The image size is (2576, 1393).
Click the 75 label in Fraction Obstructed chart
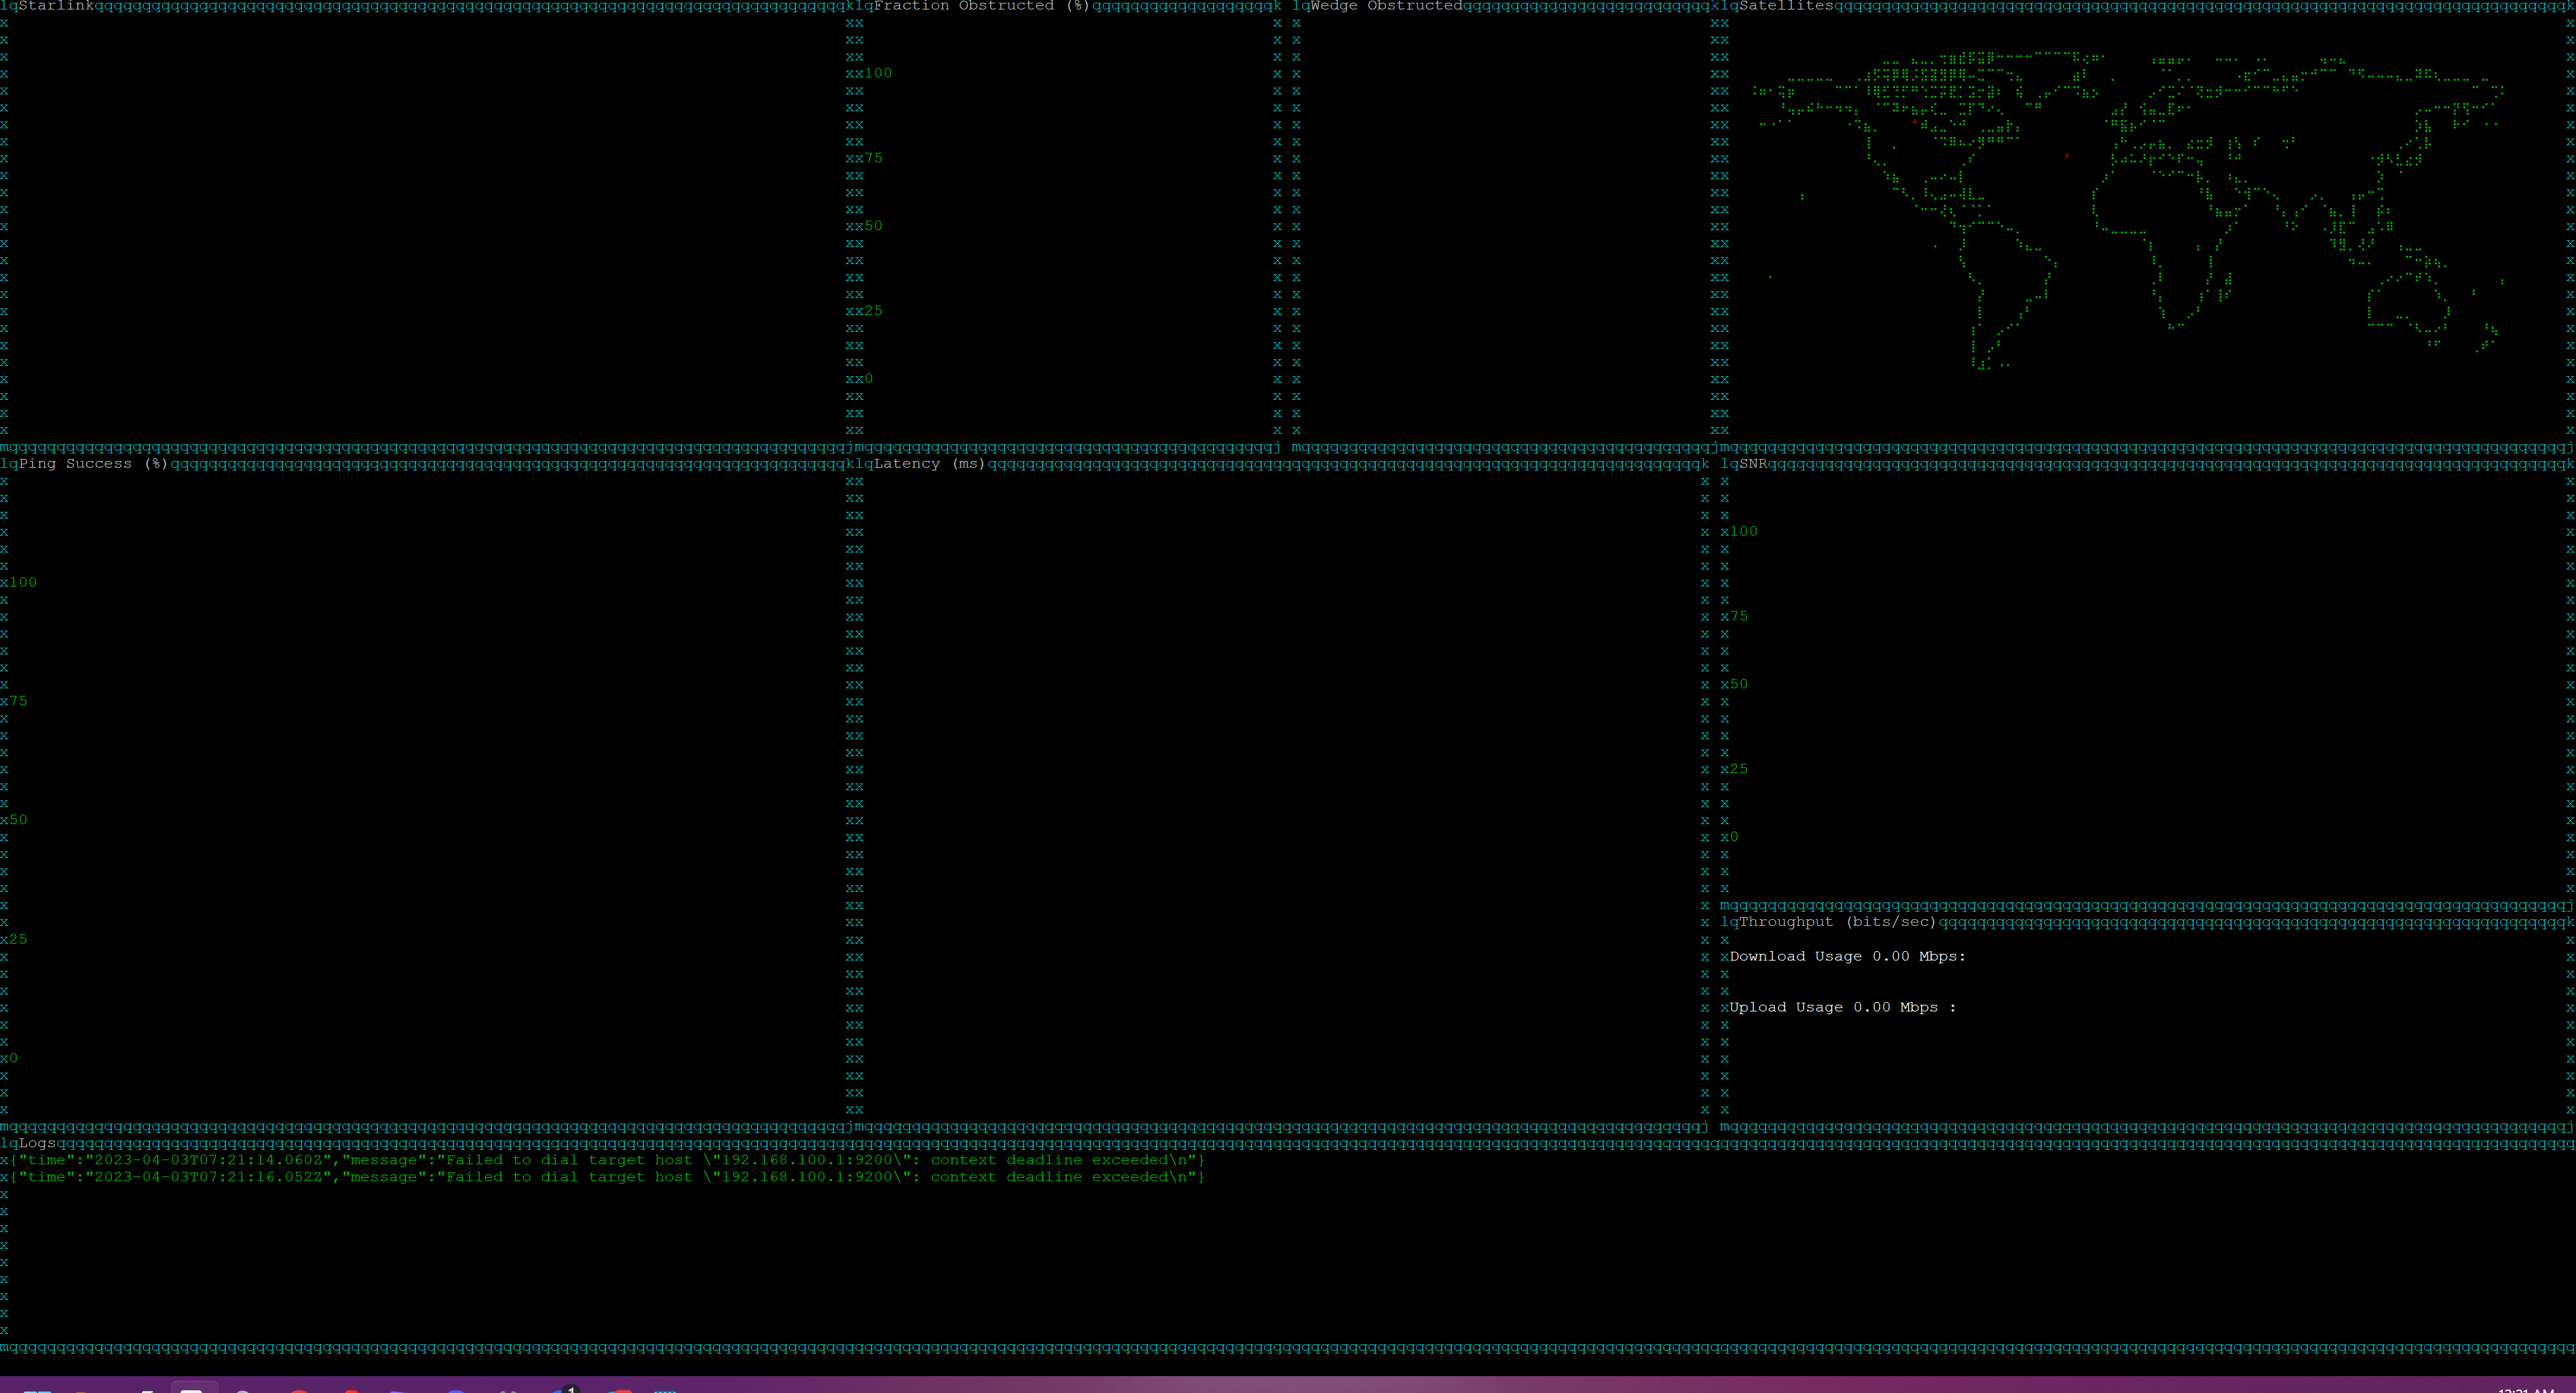pos(873,158)
